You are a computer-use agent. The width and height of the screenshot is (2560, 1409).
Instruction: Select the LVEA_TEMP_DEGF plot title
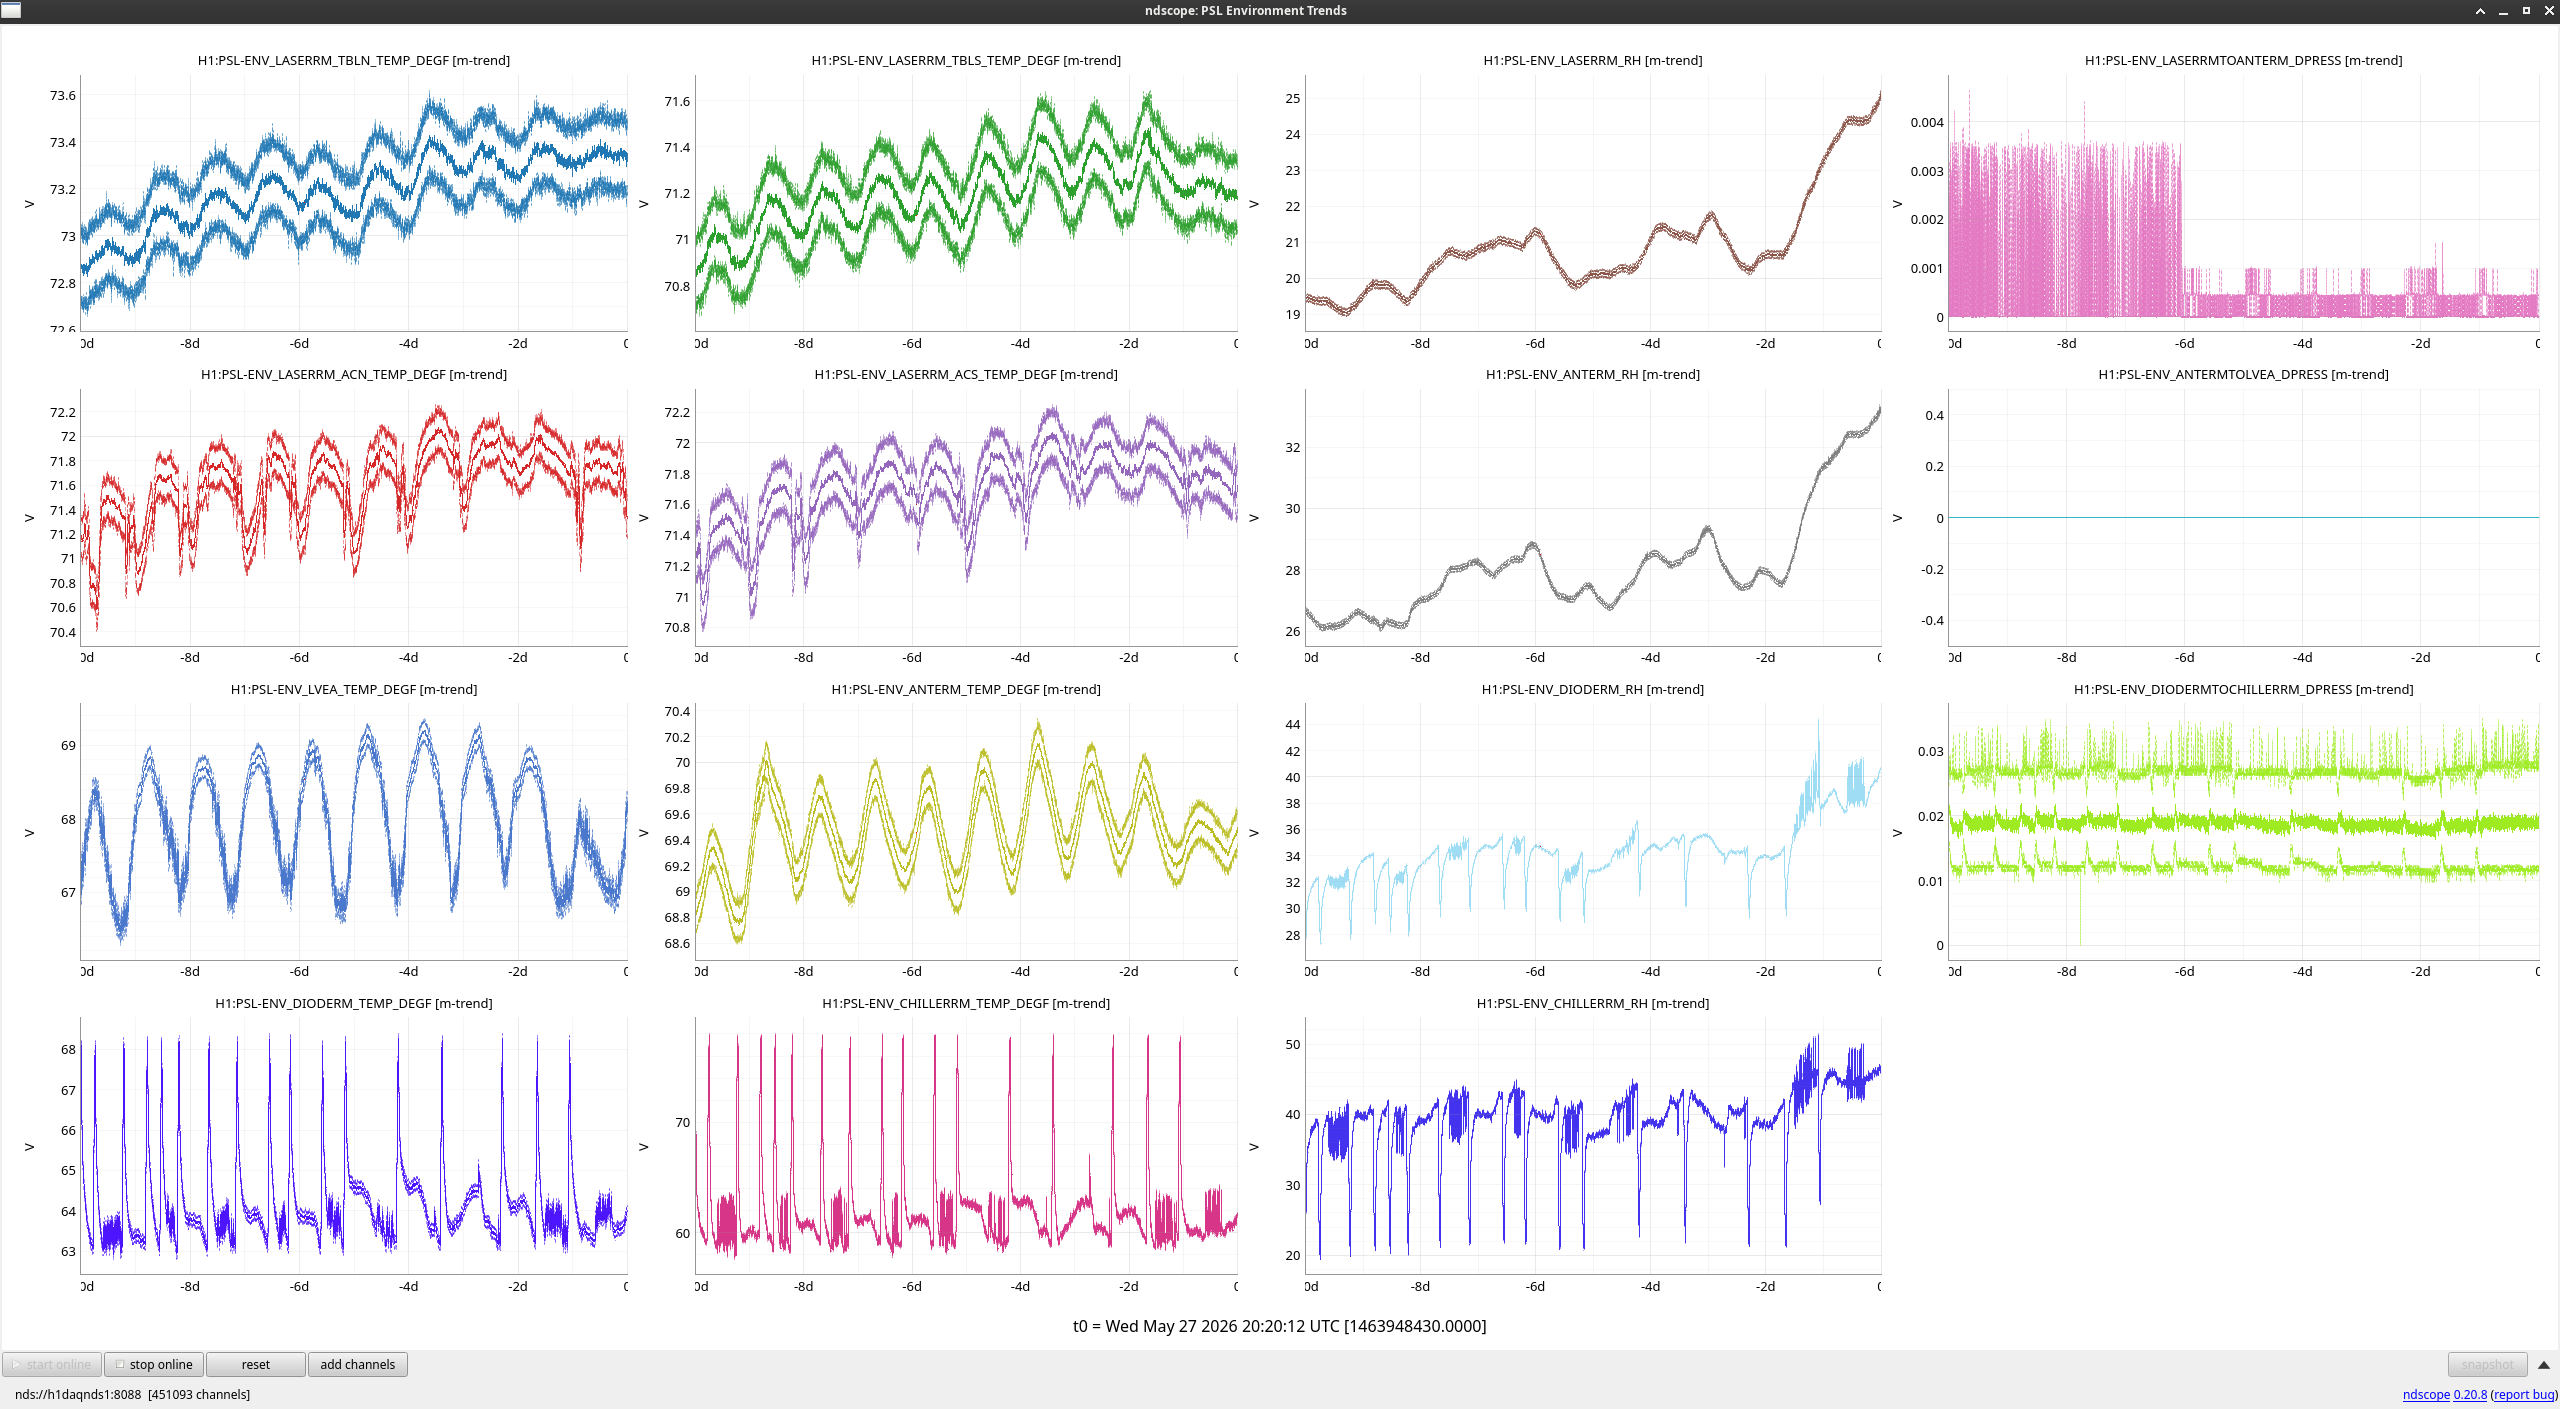(x=354, y=689)
